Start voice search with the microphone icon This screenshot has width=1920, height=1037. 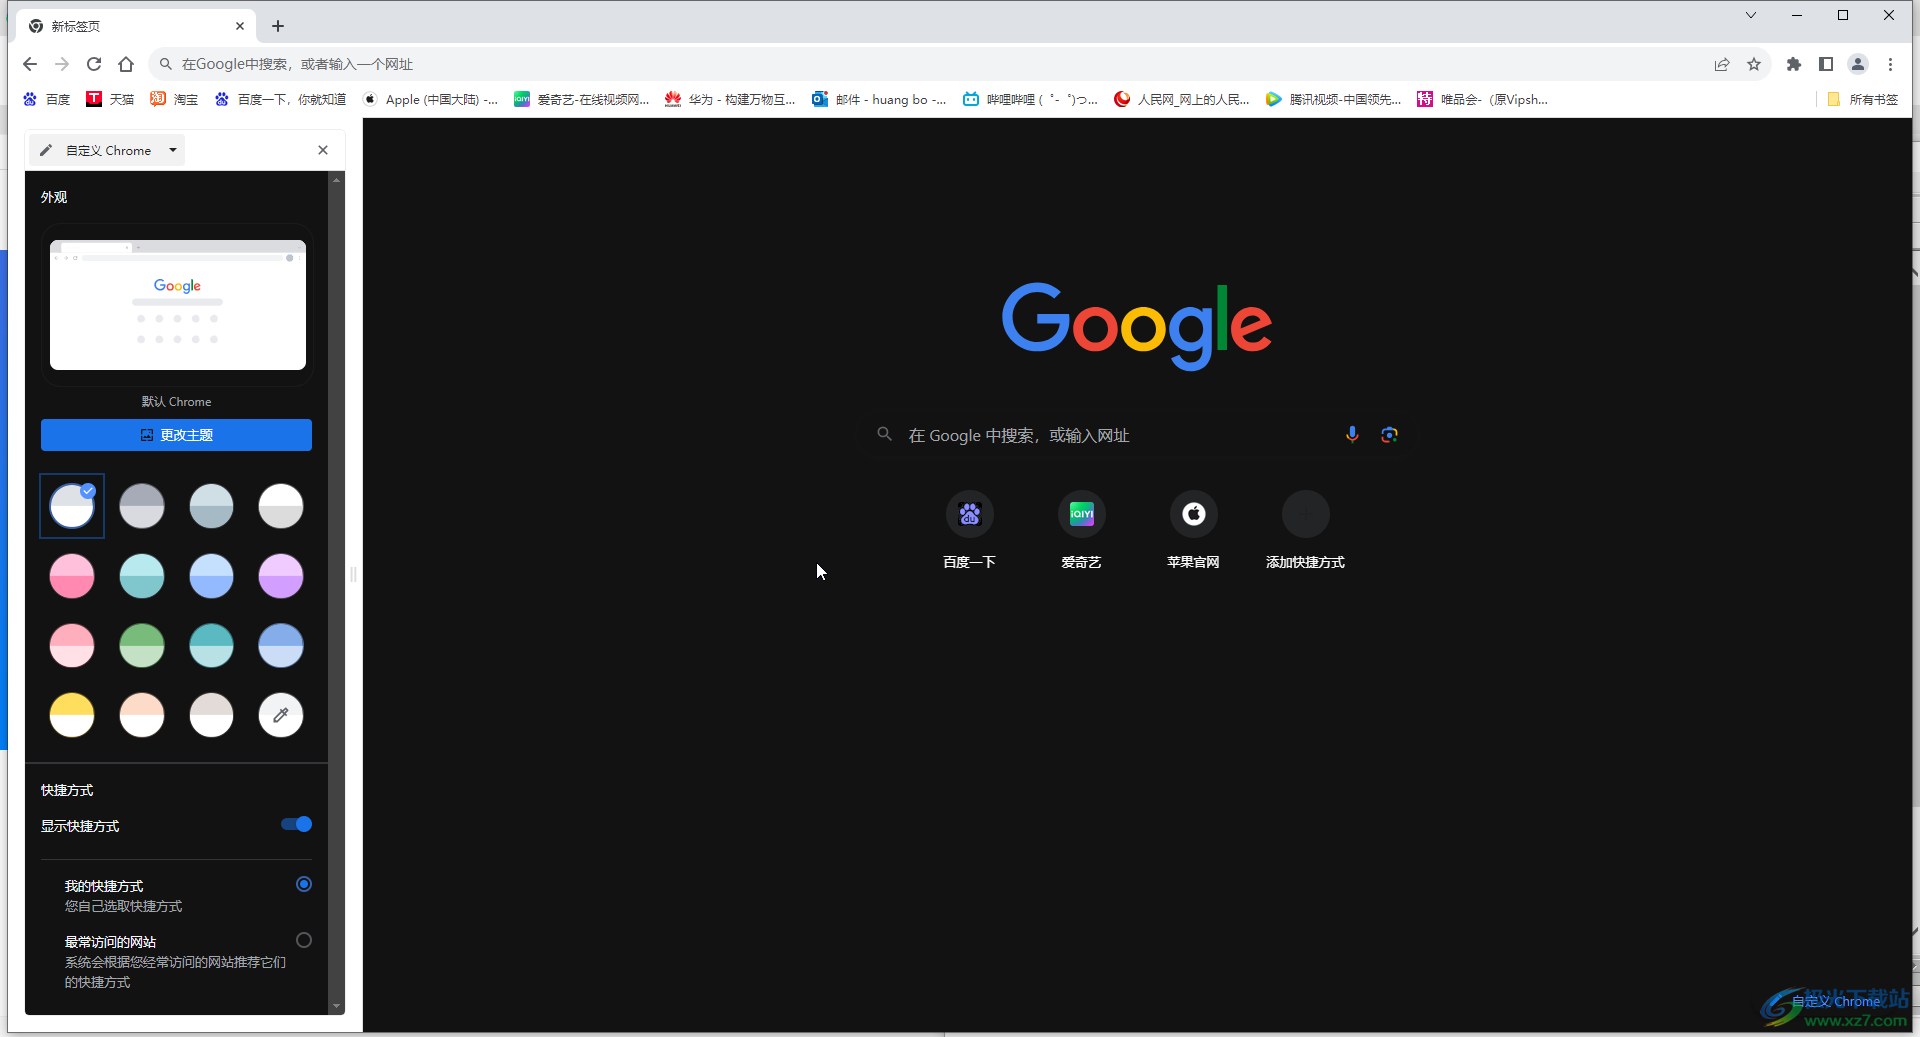point(1352,434)
